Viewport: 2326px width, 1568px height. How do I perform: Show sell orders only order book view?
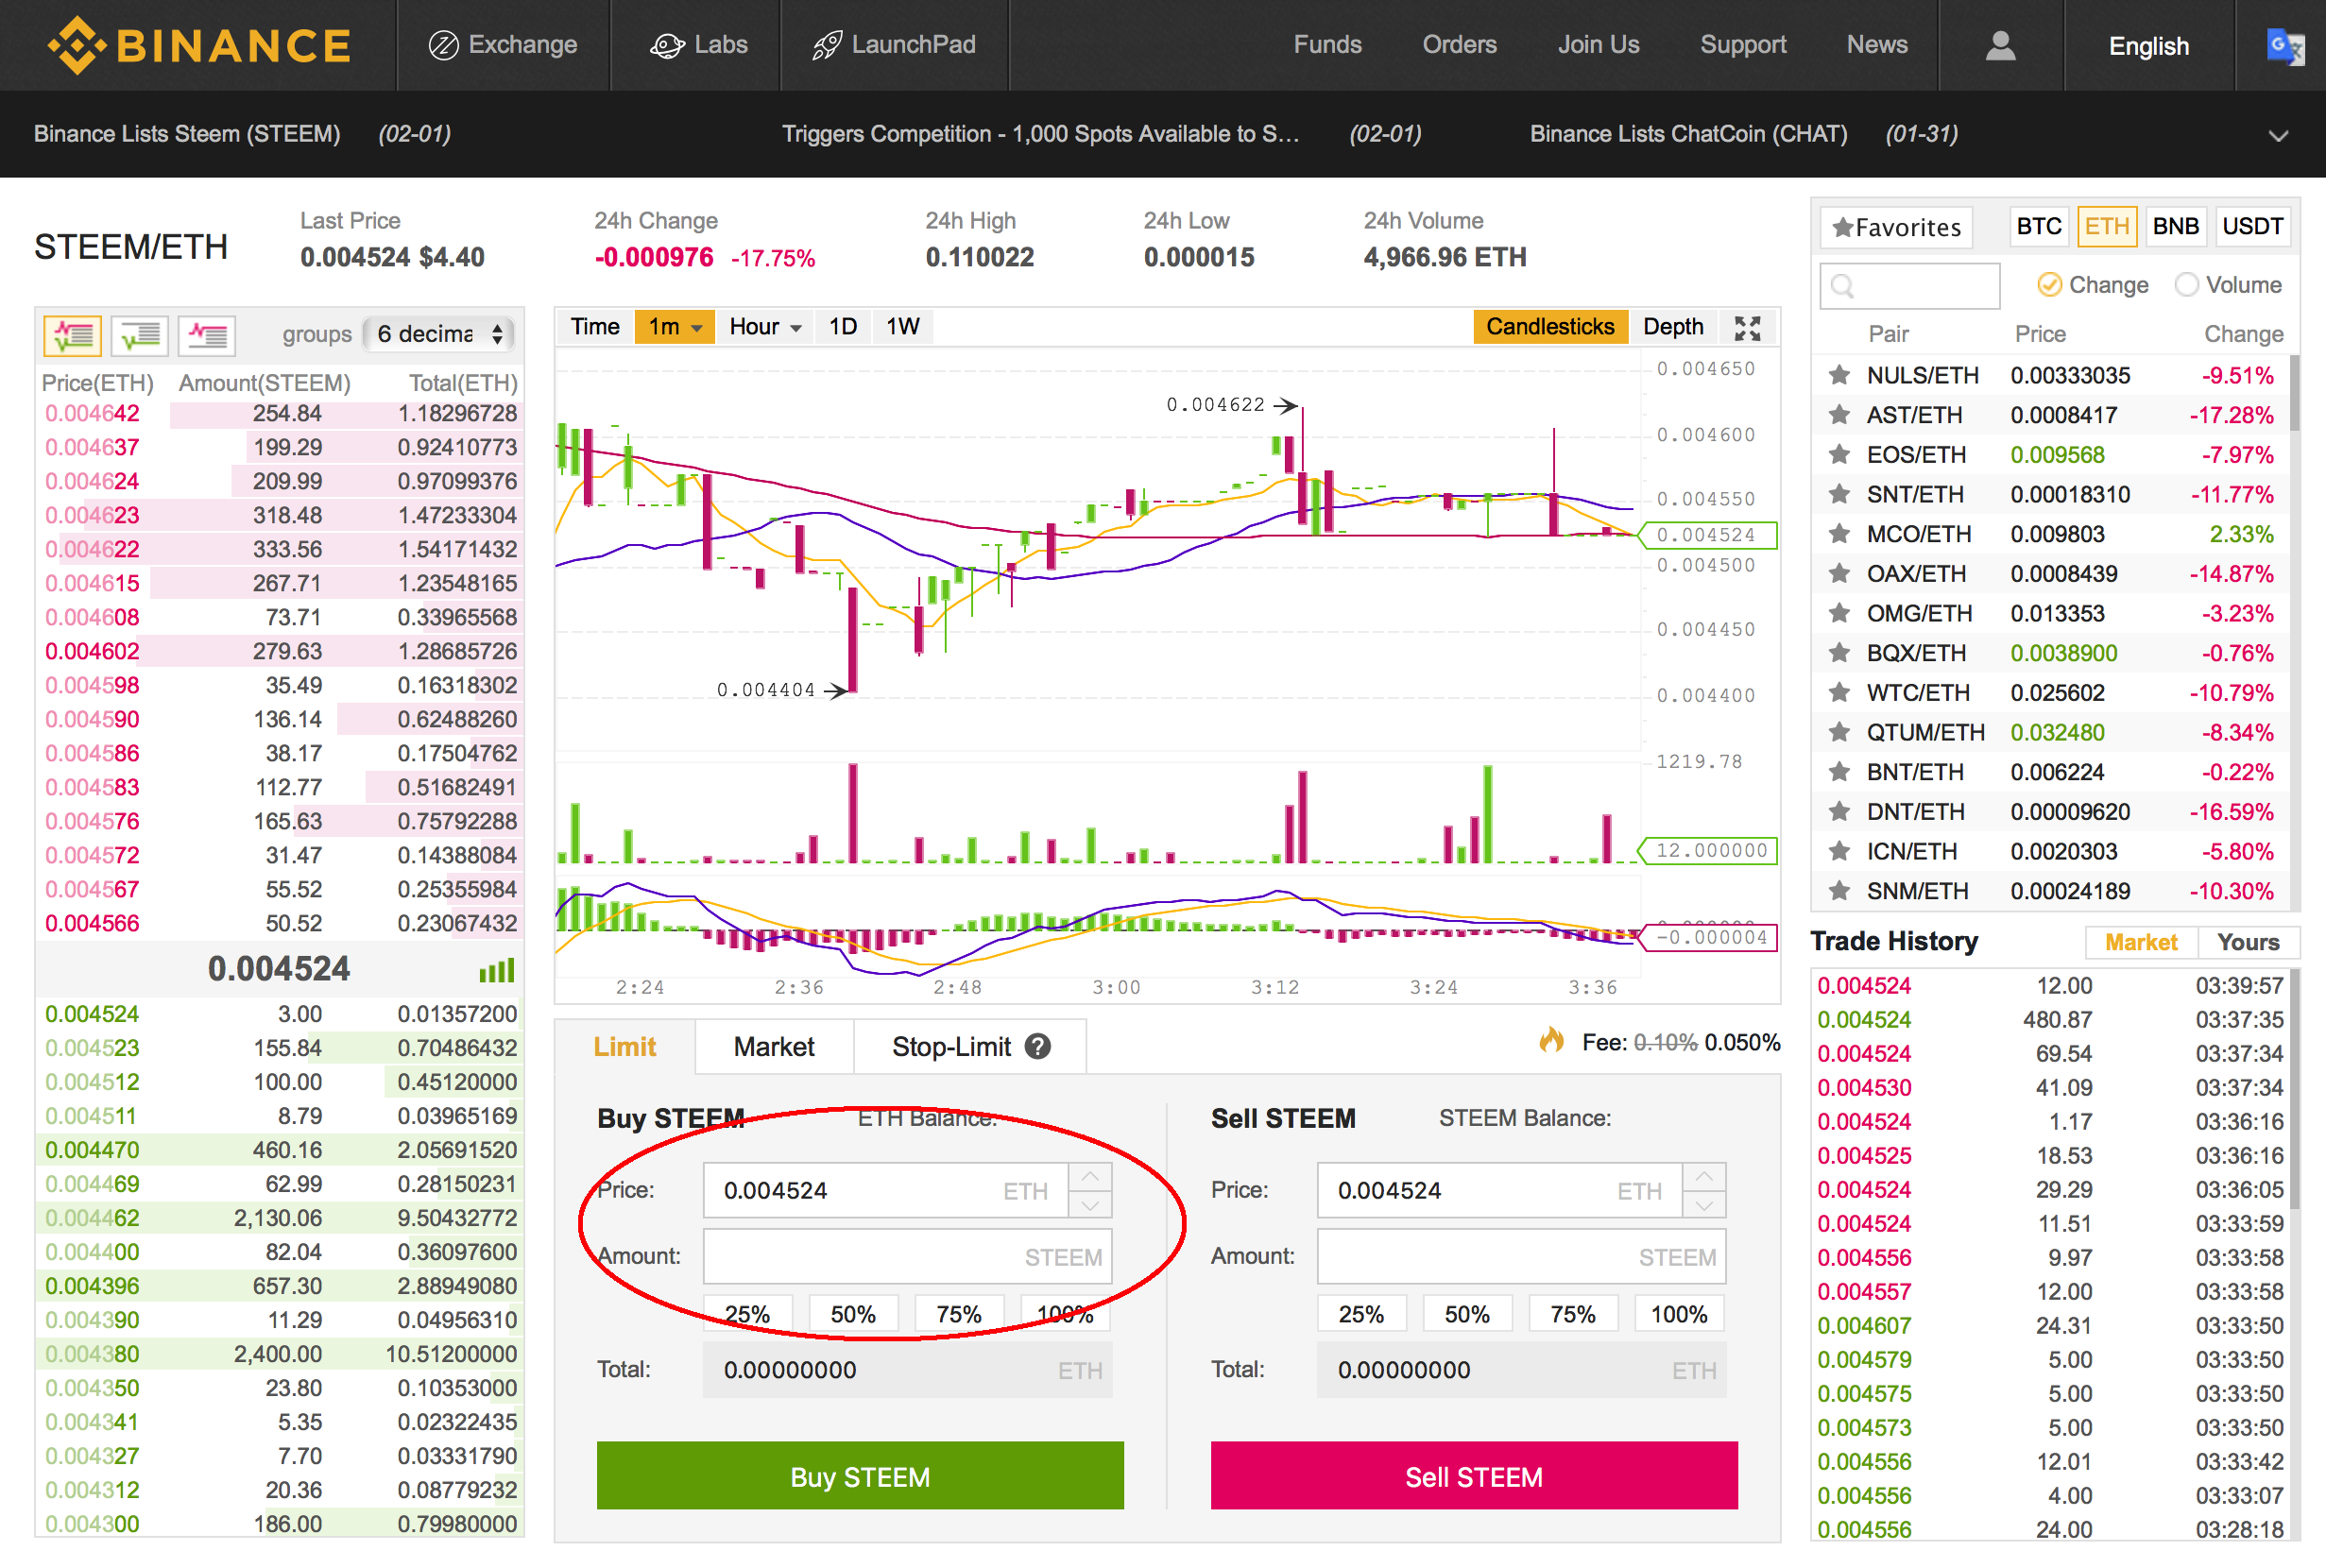206,335
